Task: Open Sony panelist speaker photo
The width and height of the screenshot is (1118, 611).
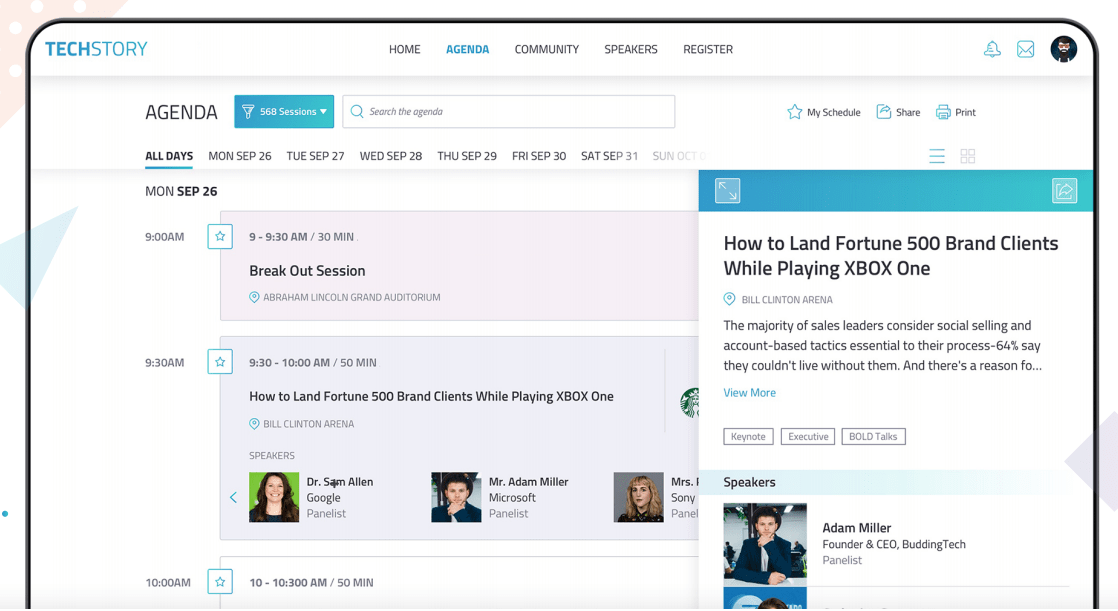Action: pos(638,497)
